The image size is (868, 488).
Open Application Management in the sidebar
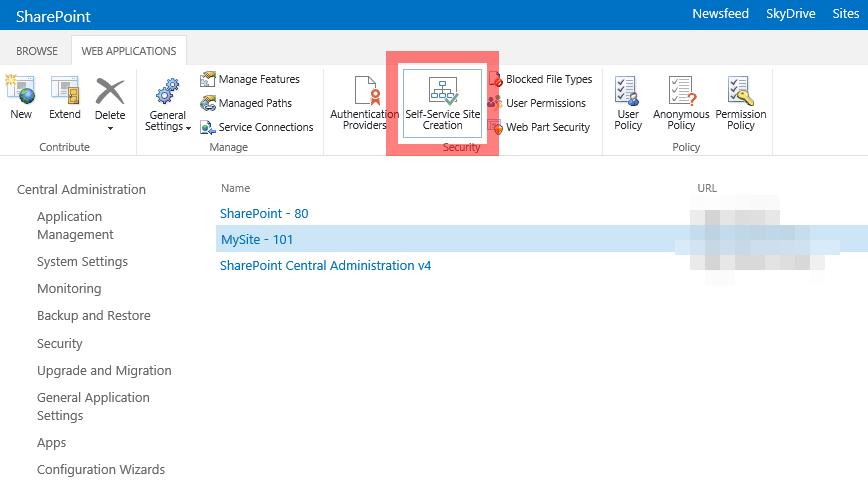pyautogui.click(x=75, y=225)
